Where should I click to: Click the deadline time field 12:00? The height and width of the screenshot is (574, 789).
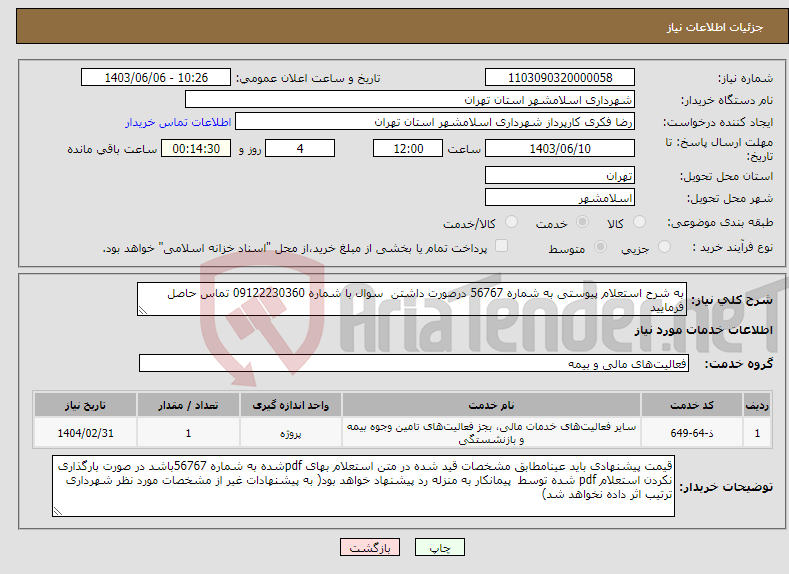(408, 148)
